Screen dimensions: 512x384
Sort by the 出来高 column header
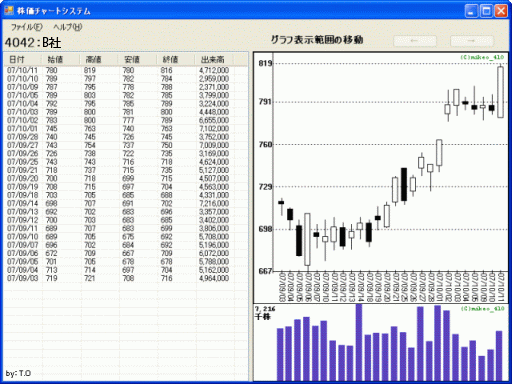(x=214, y=60)
